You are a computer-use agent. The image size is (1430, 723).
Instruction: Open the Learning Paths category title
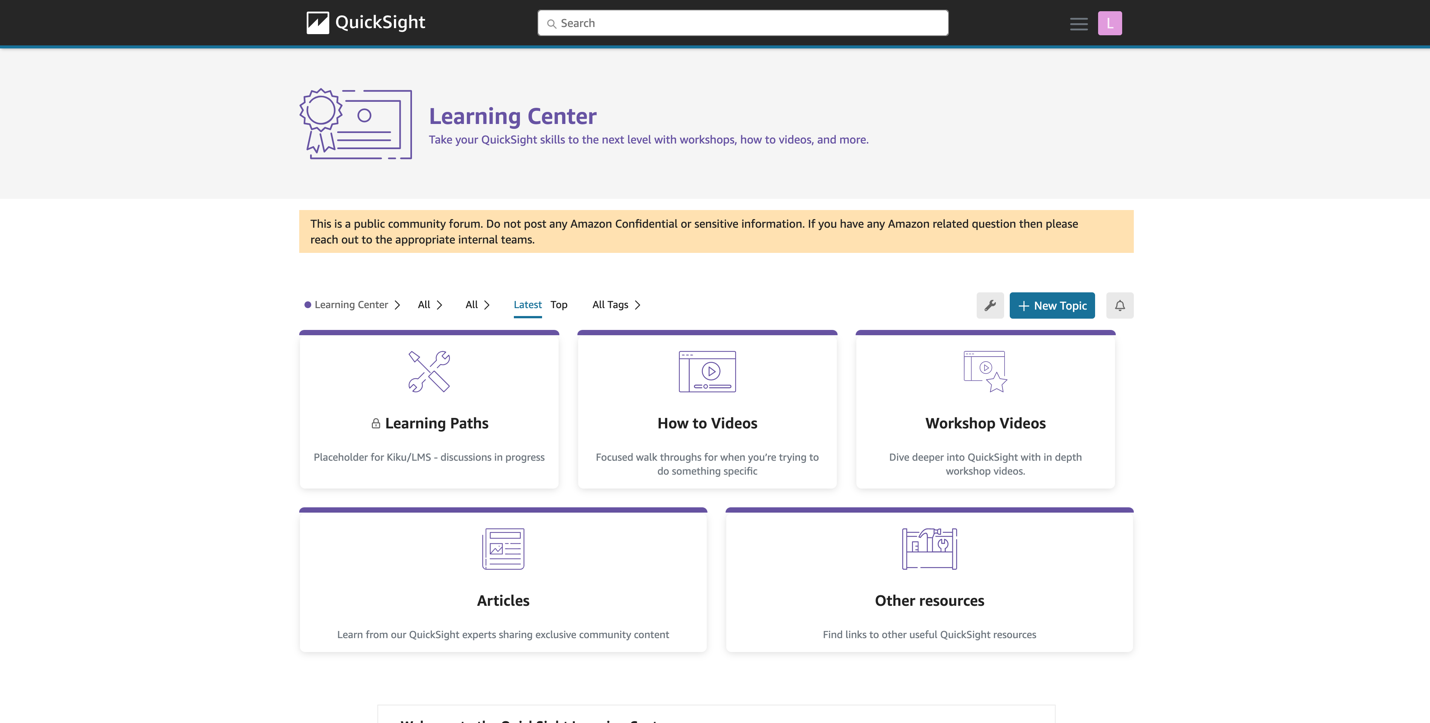click(x=437, y=424)
